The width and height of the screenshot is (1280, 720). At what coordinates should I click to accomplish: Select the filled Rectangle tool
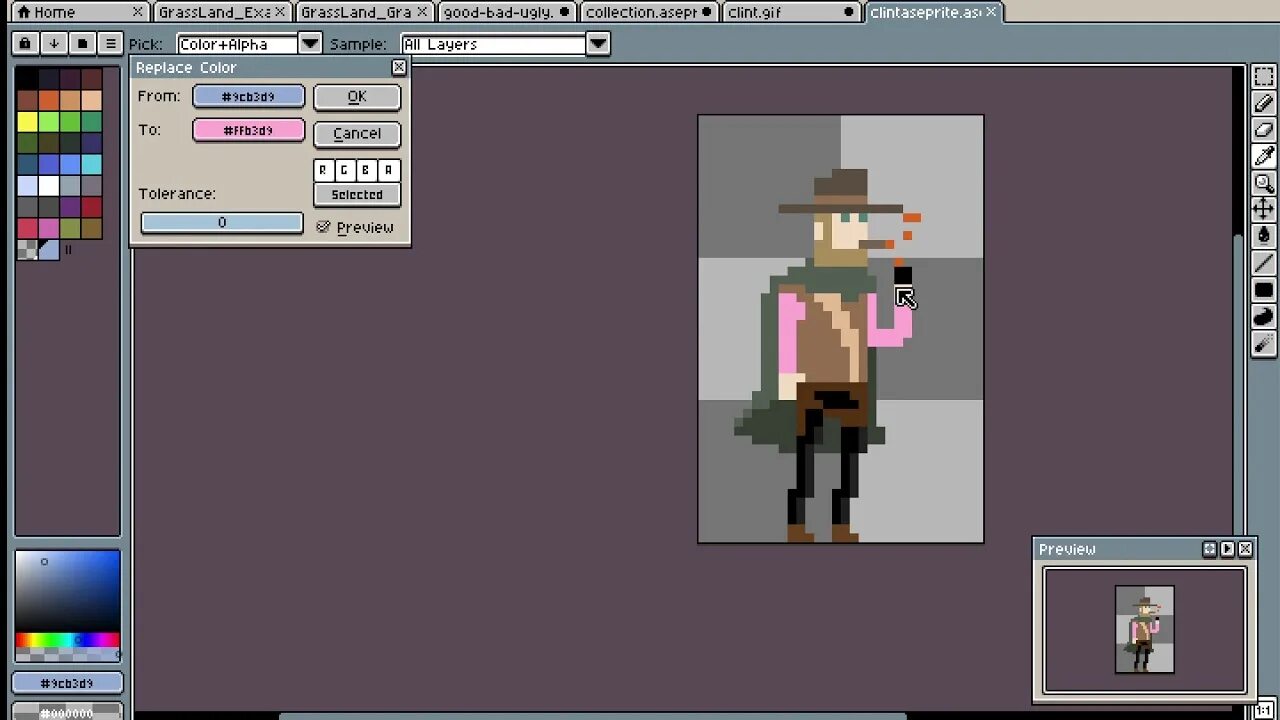tap(1264, 290)
